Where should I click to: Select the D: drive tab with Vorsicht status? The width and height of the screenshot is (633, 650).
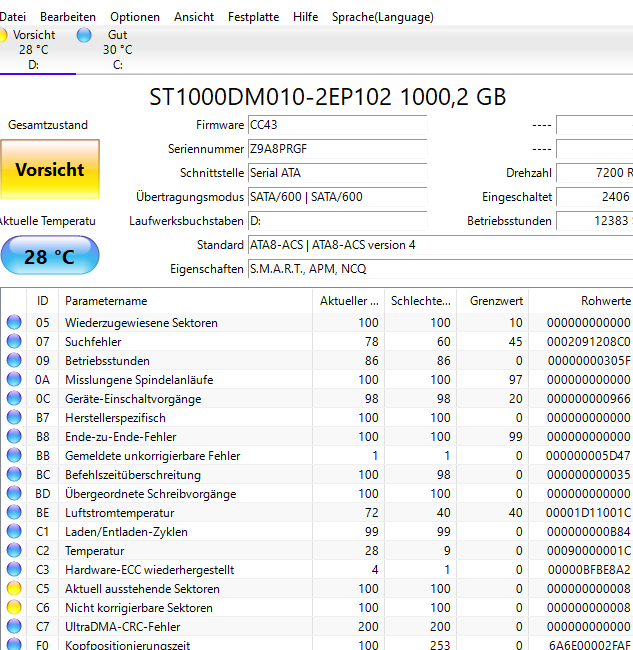(x=33, y=50)
